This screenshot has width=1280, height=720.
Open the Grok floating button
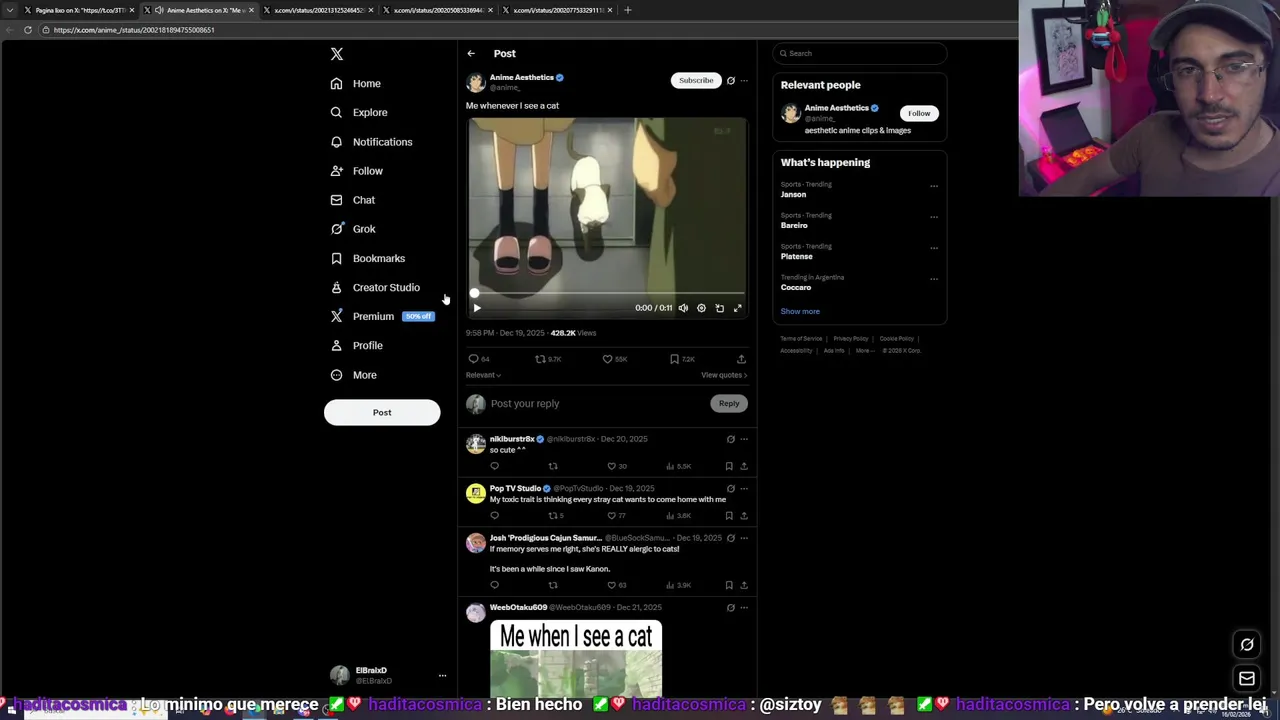click(1247, 645)
